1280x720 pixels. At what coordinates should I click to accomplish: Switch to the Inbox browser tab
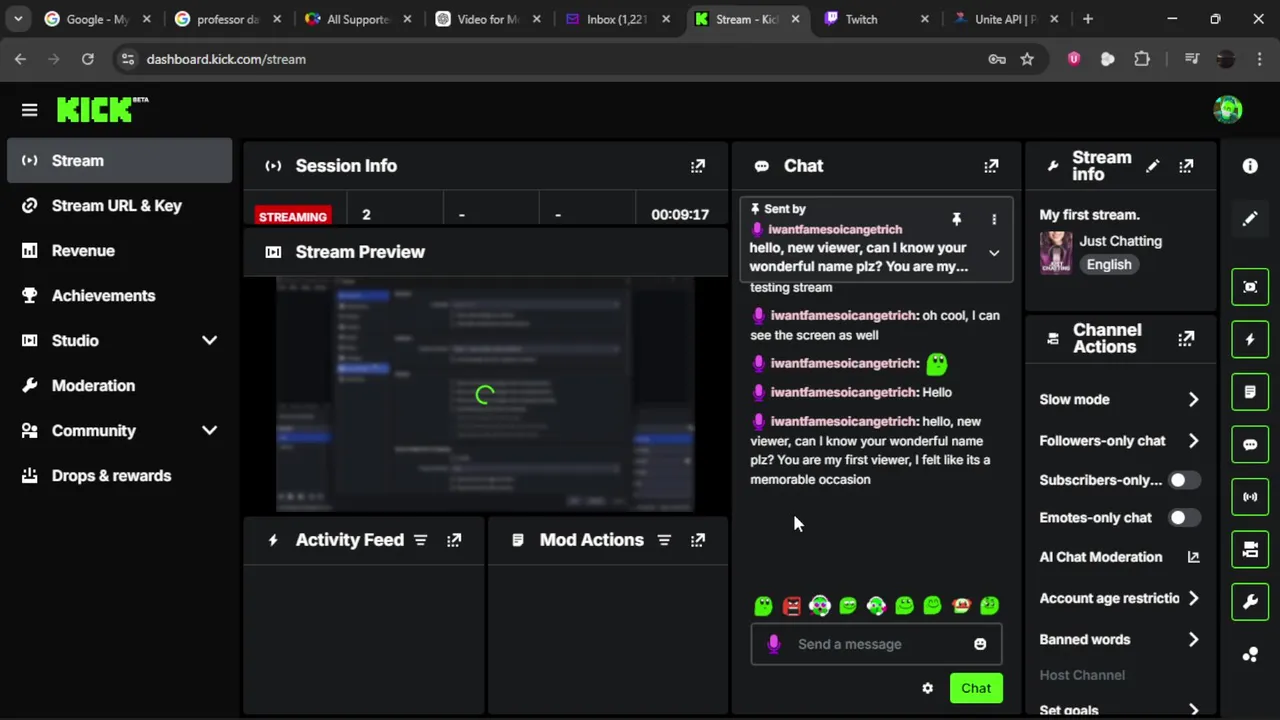pyautogui.click(x=617, y=19)
